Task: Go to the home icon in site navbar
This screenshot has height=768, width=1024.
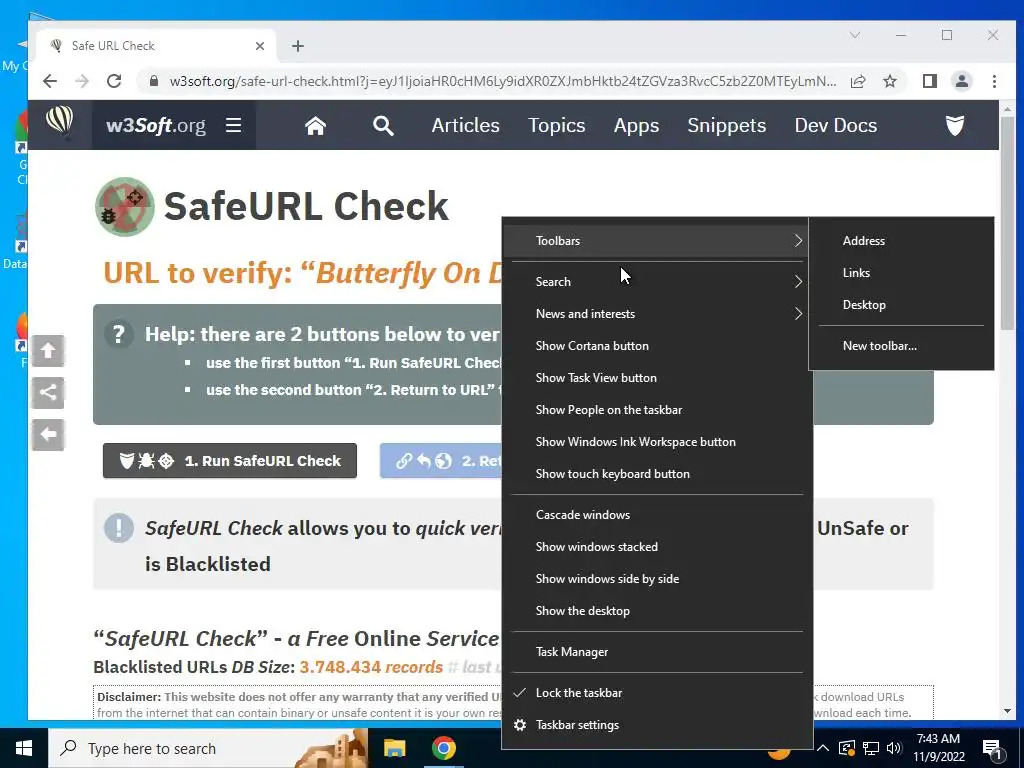Action: coord(315,125)
